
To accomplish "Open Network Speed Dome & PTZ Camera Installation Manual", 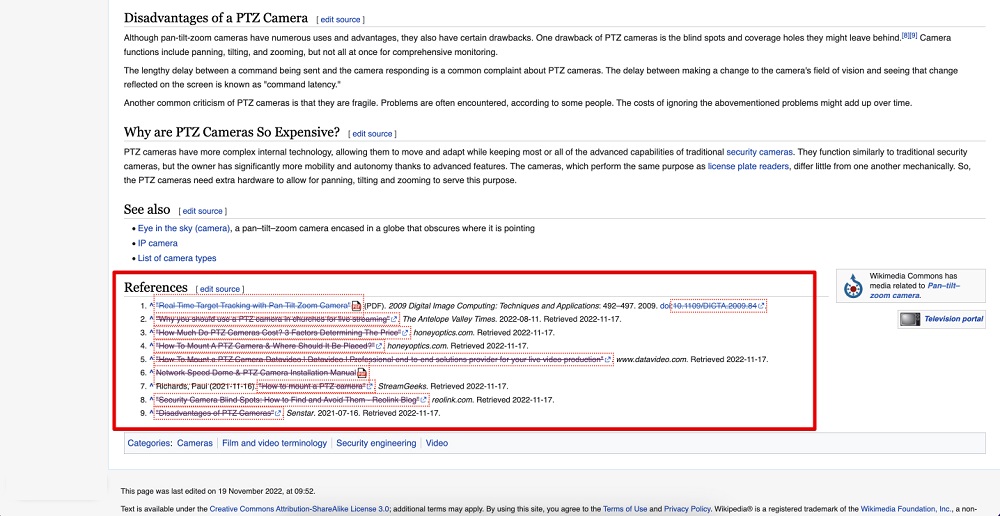I will point(256,373).
